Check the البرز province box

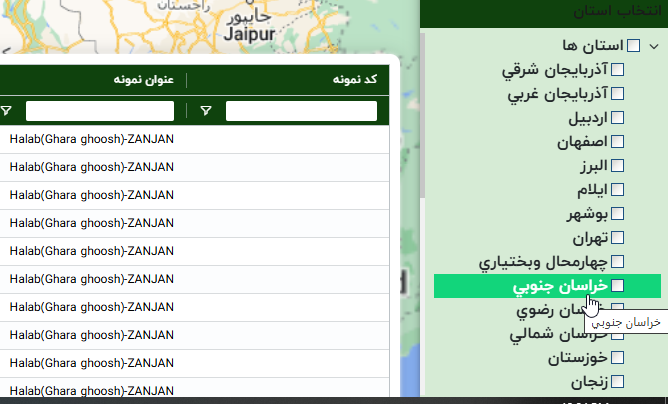point(617,166)
